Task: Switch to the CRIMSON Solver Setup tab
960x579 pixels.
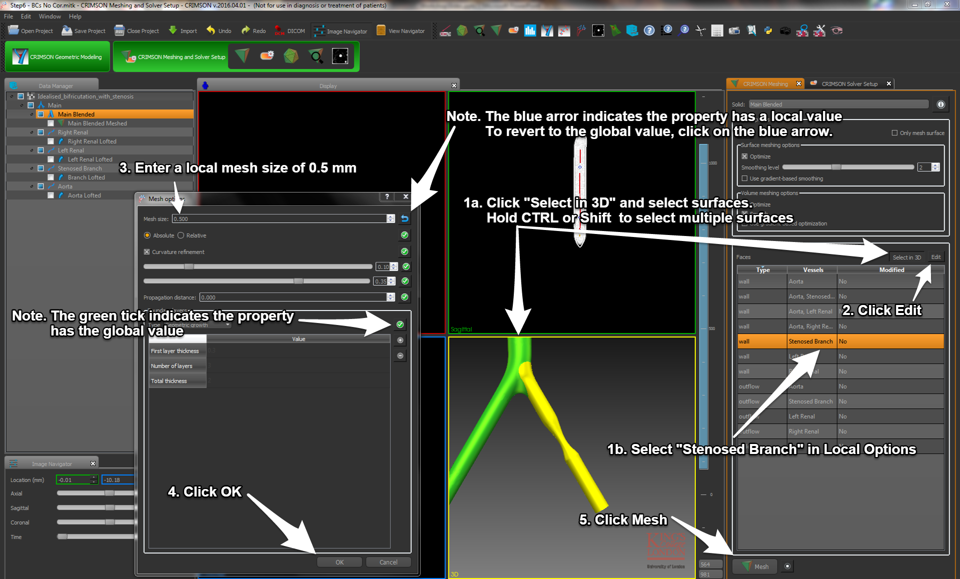Action: pos(848,84)
